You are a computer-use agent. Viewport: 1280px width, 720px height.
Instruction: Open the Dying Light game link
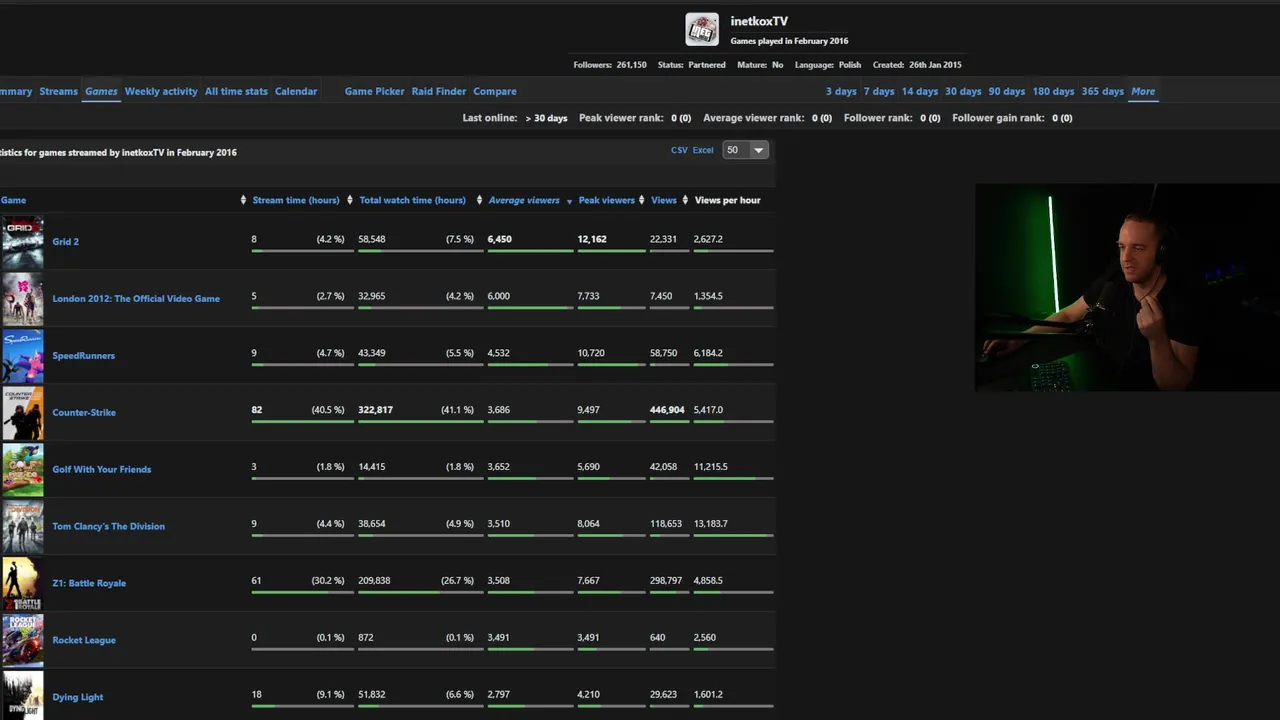78,698
